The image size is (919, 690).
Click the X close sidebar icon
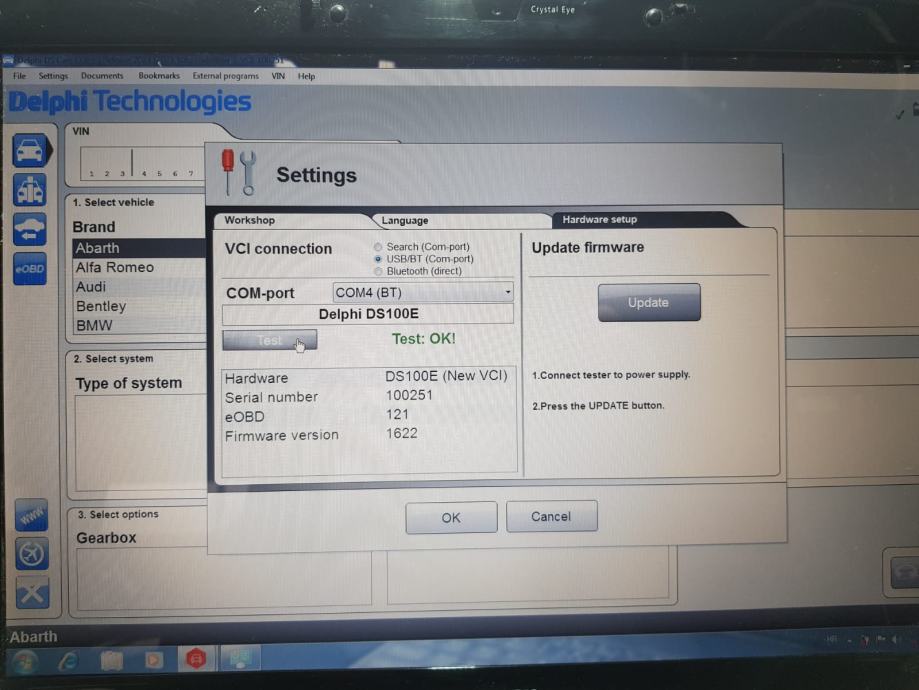pyautogui.click(x=32, y=593)
